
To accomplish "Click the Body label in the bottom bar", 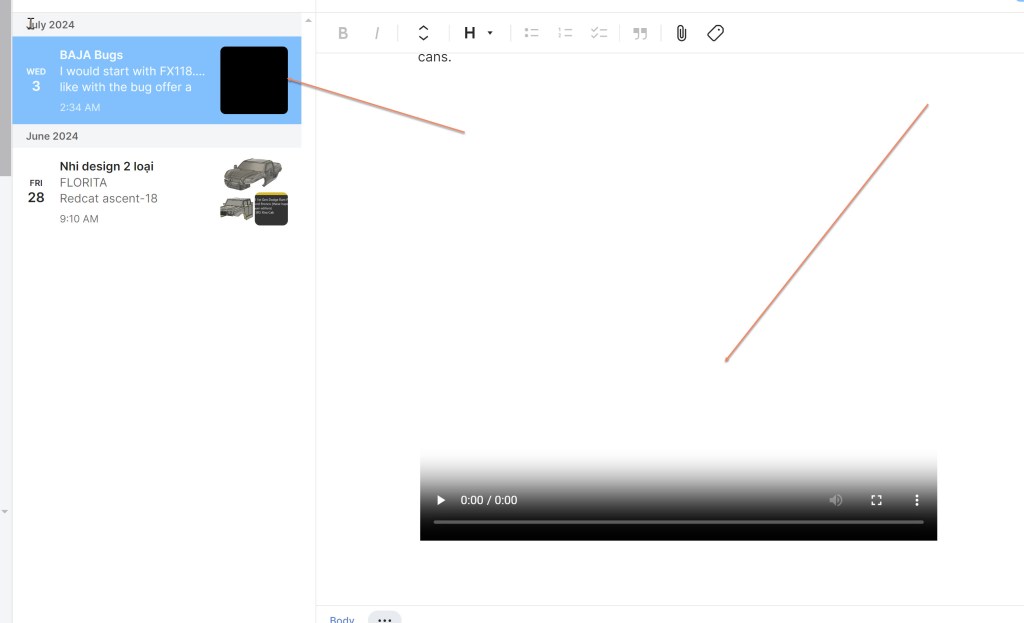I will (342, 618).
